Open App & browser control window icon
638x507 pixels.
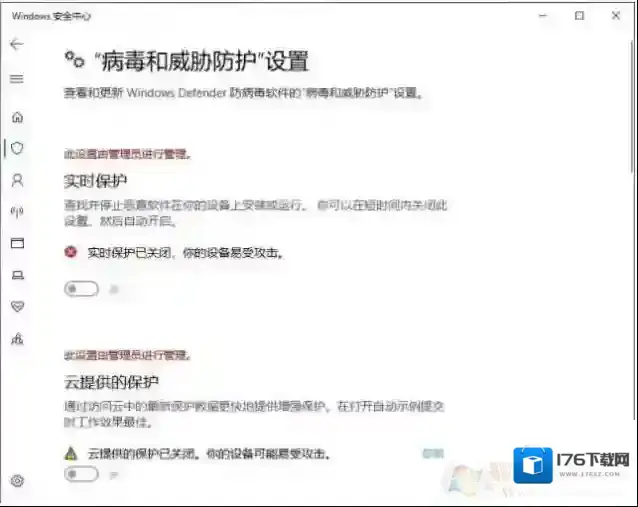(x=17, y=243)
